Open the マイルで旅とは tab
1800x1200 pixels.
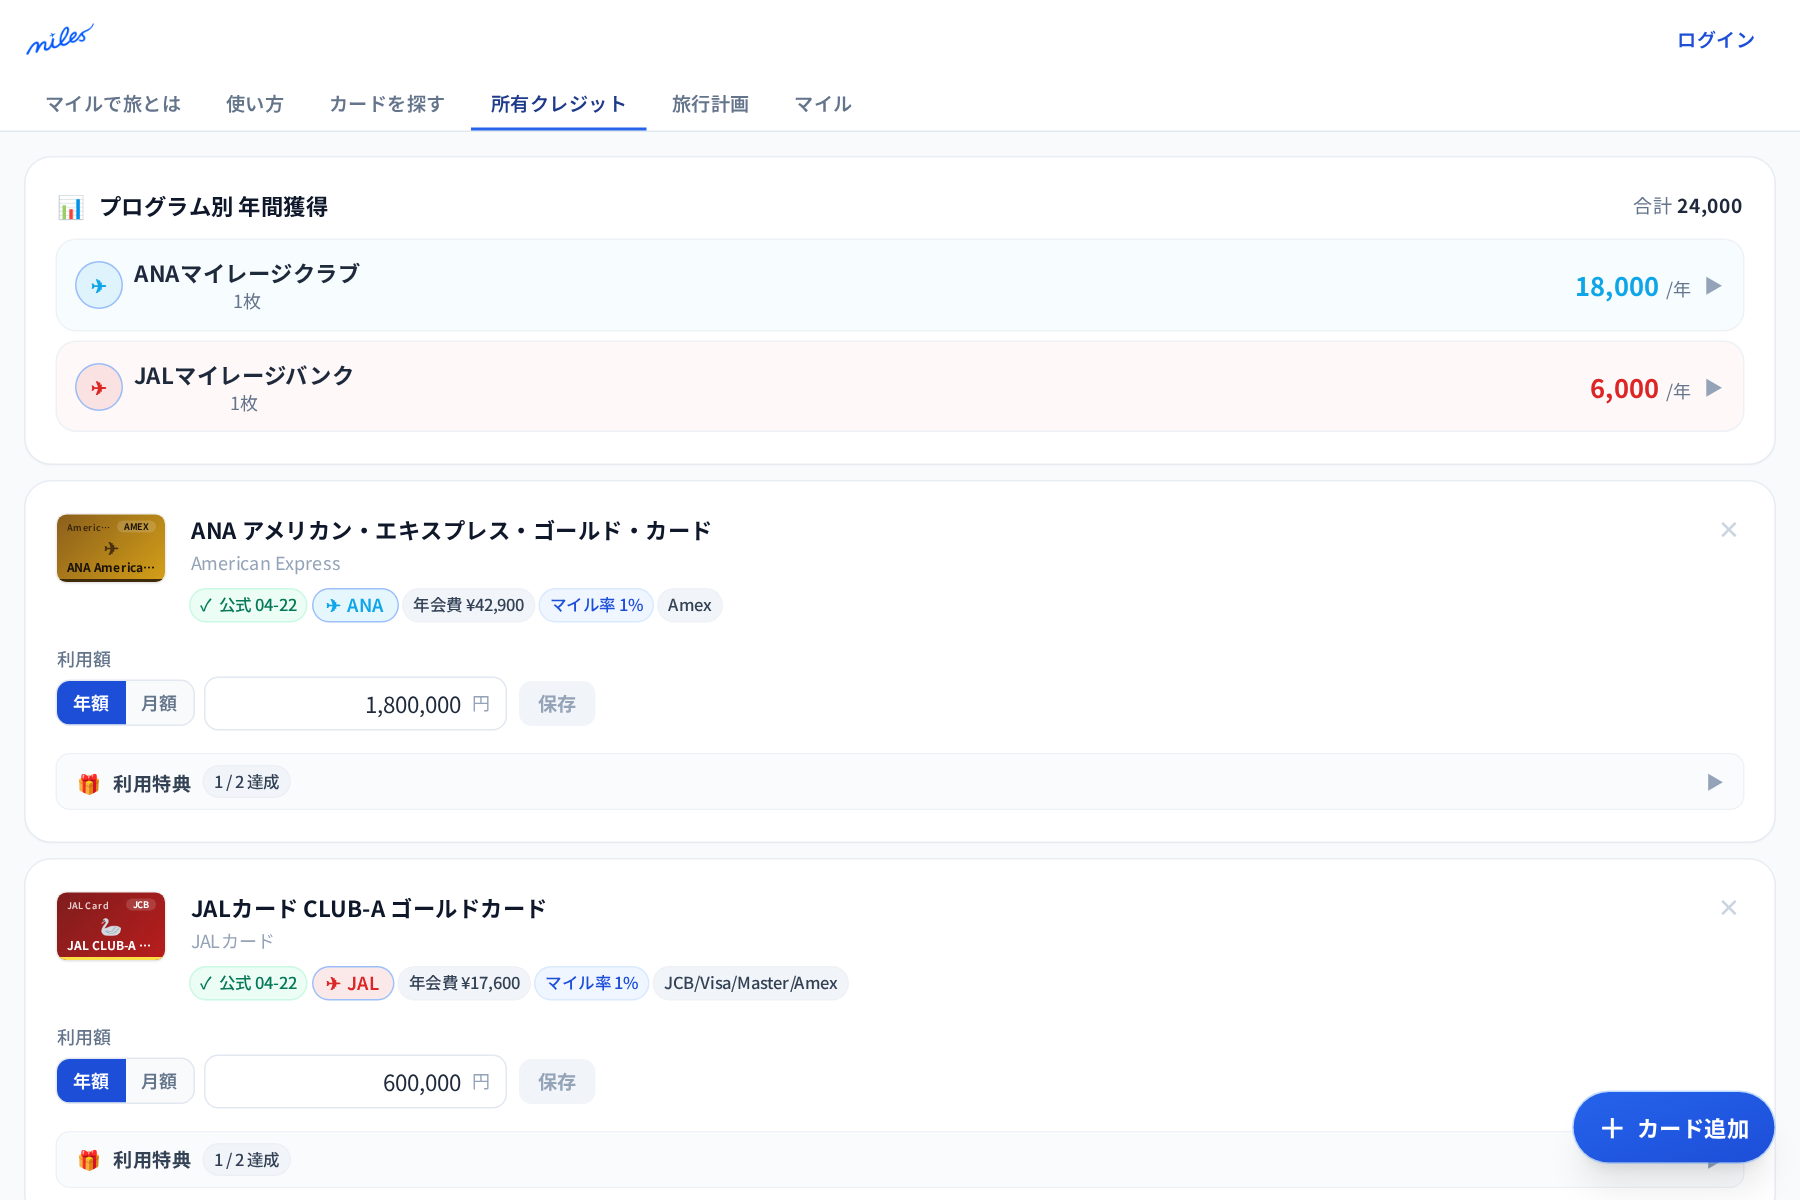[x=113, y=104]
